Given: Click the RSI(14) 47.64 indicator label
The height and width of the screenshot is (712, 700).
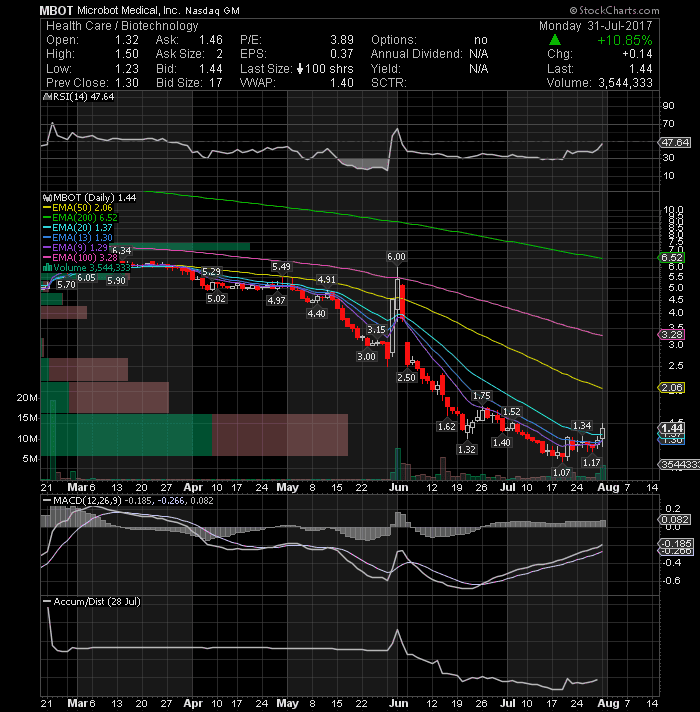Looking at the screenshot, I should [83, 97].
